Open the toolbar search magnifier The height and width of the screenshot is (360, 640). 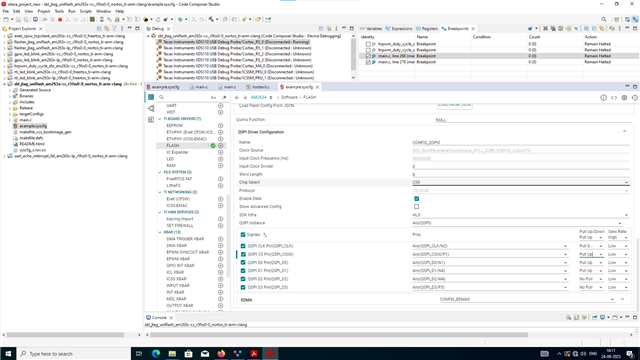pos(604,20)
